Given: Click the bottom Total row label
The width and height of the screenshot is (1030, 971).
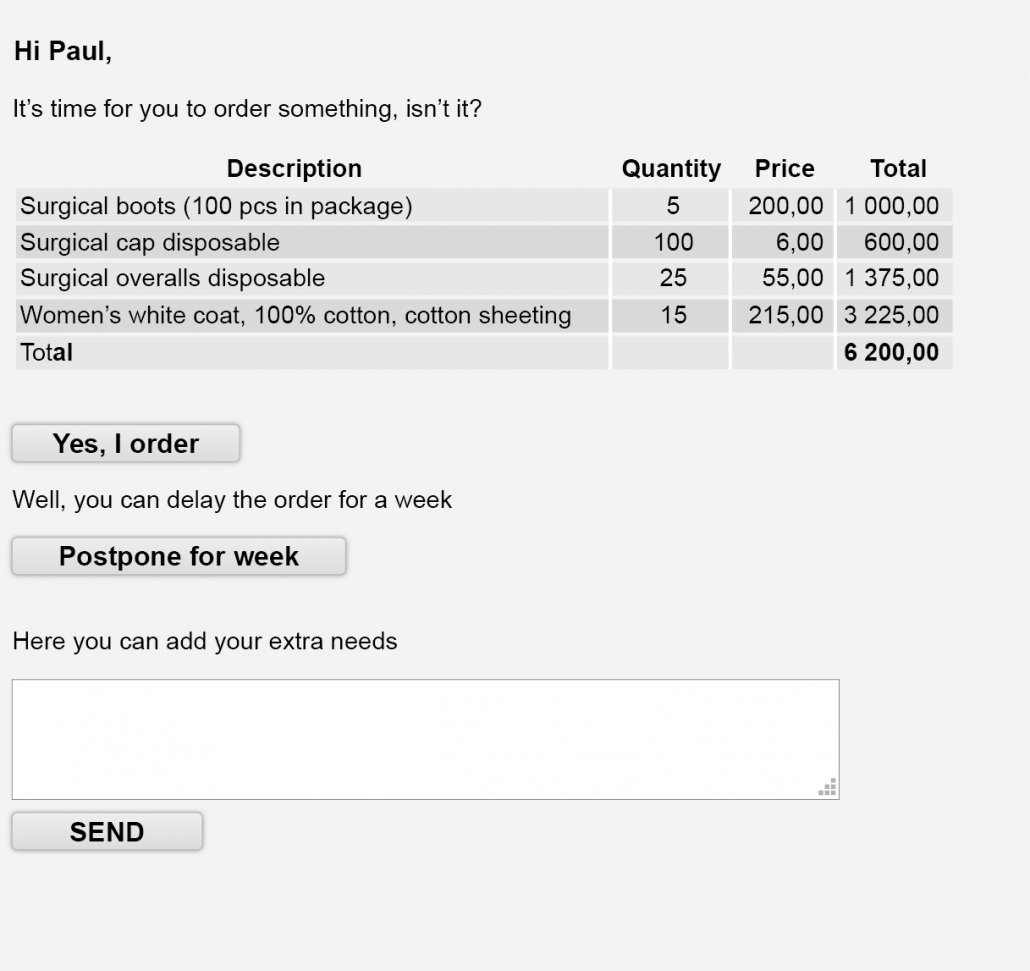Looking at the screenshot, I should pos(47,352).
